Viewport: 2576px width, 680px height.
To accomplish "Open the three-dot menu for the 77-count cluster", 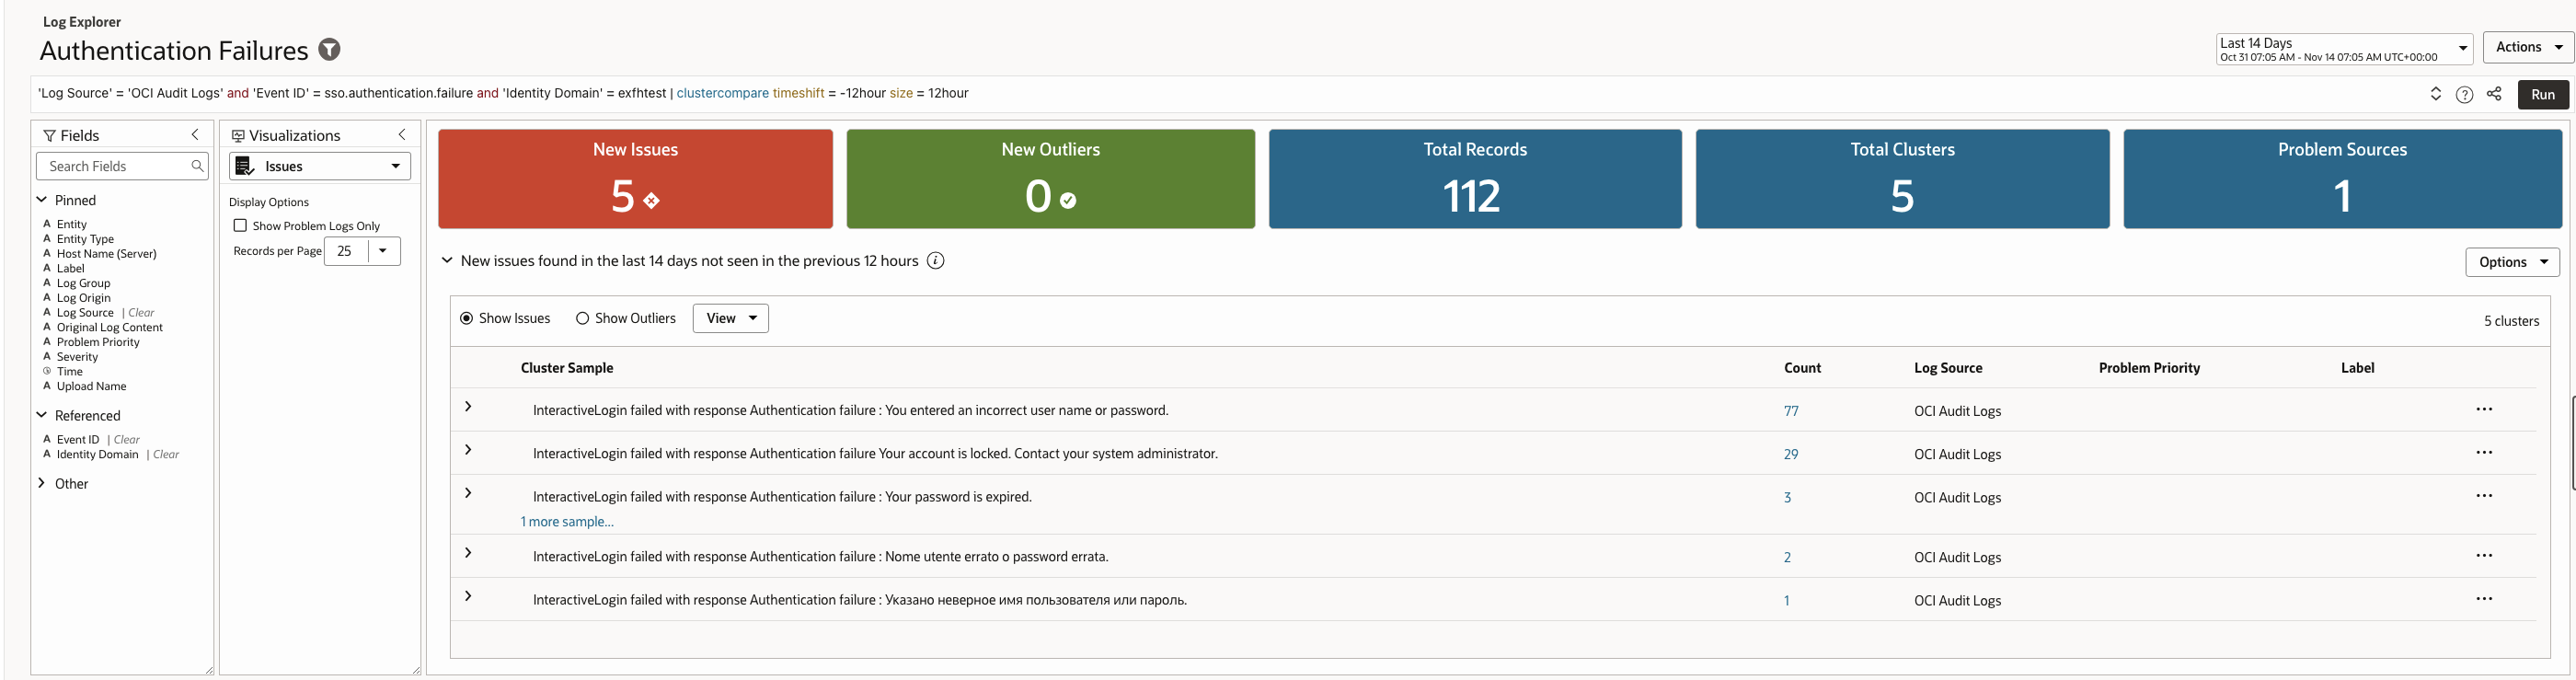I will click(x=2483, y=410).
